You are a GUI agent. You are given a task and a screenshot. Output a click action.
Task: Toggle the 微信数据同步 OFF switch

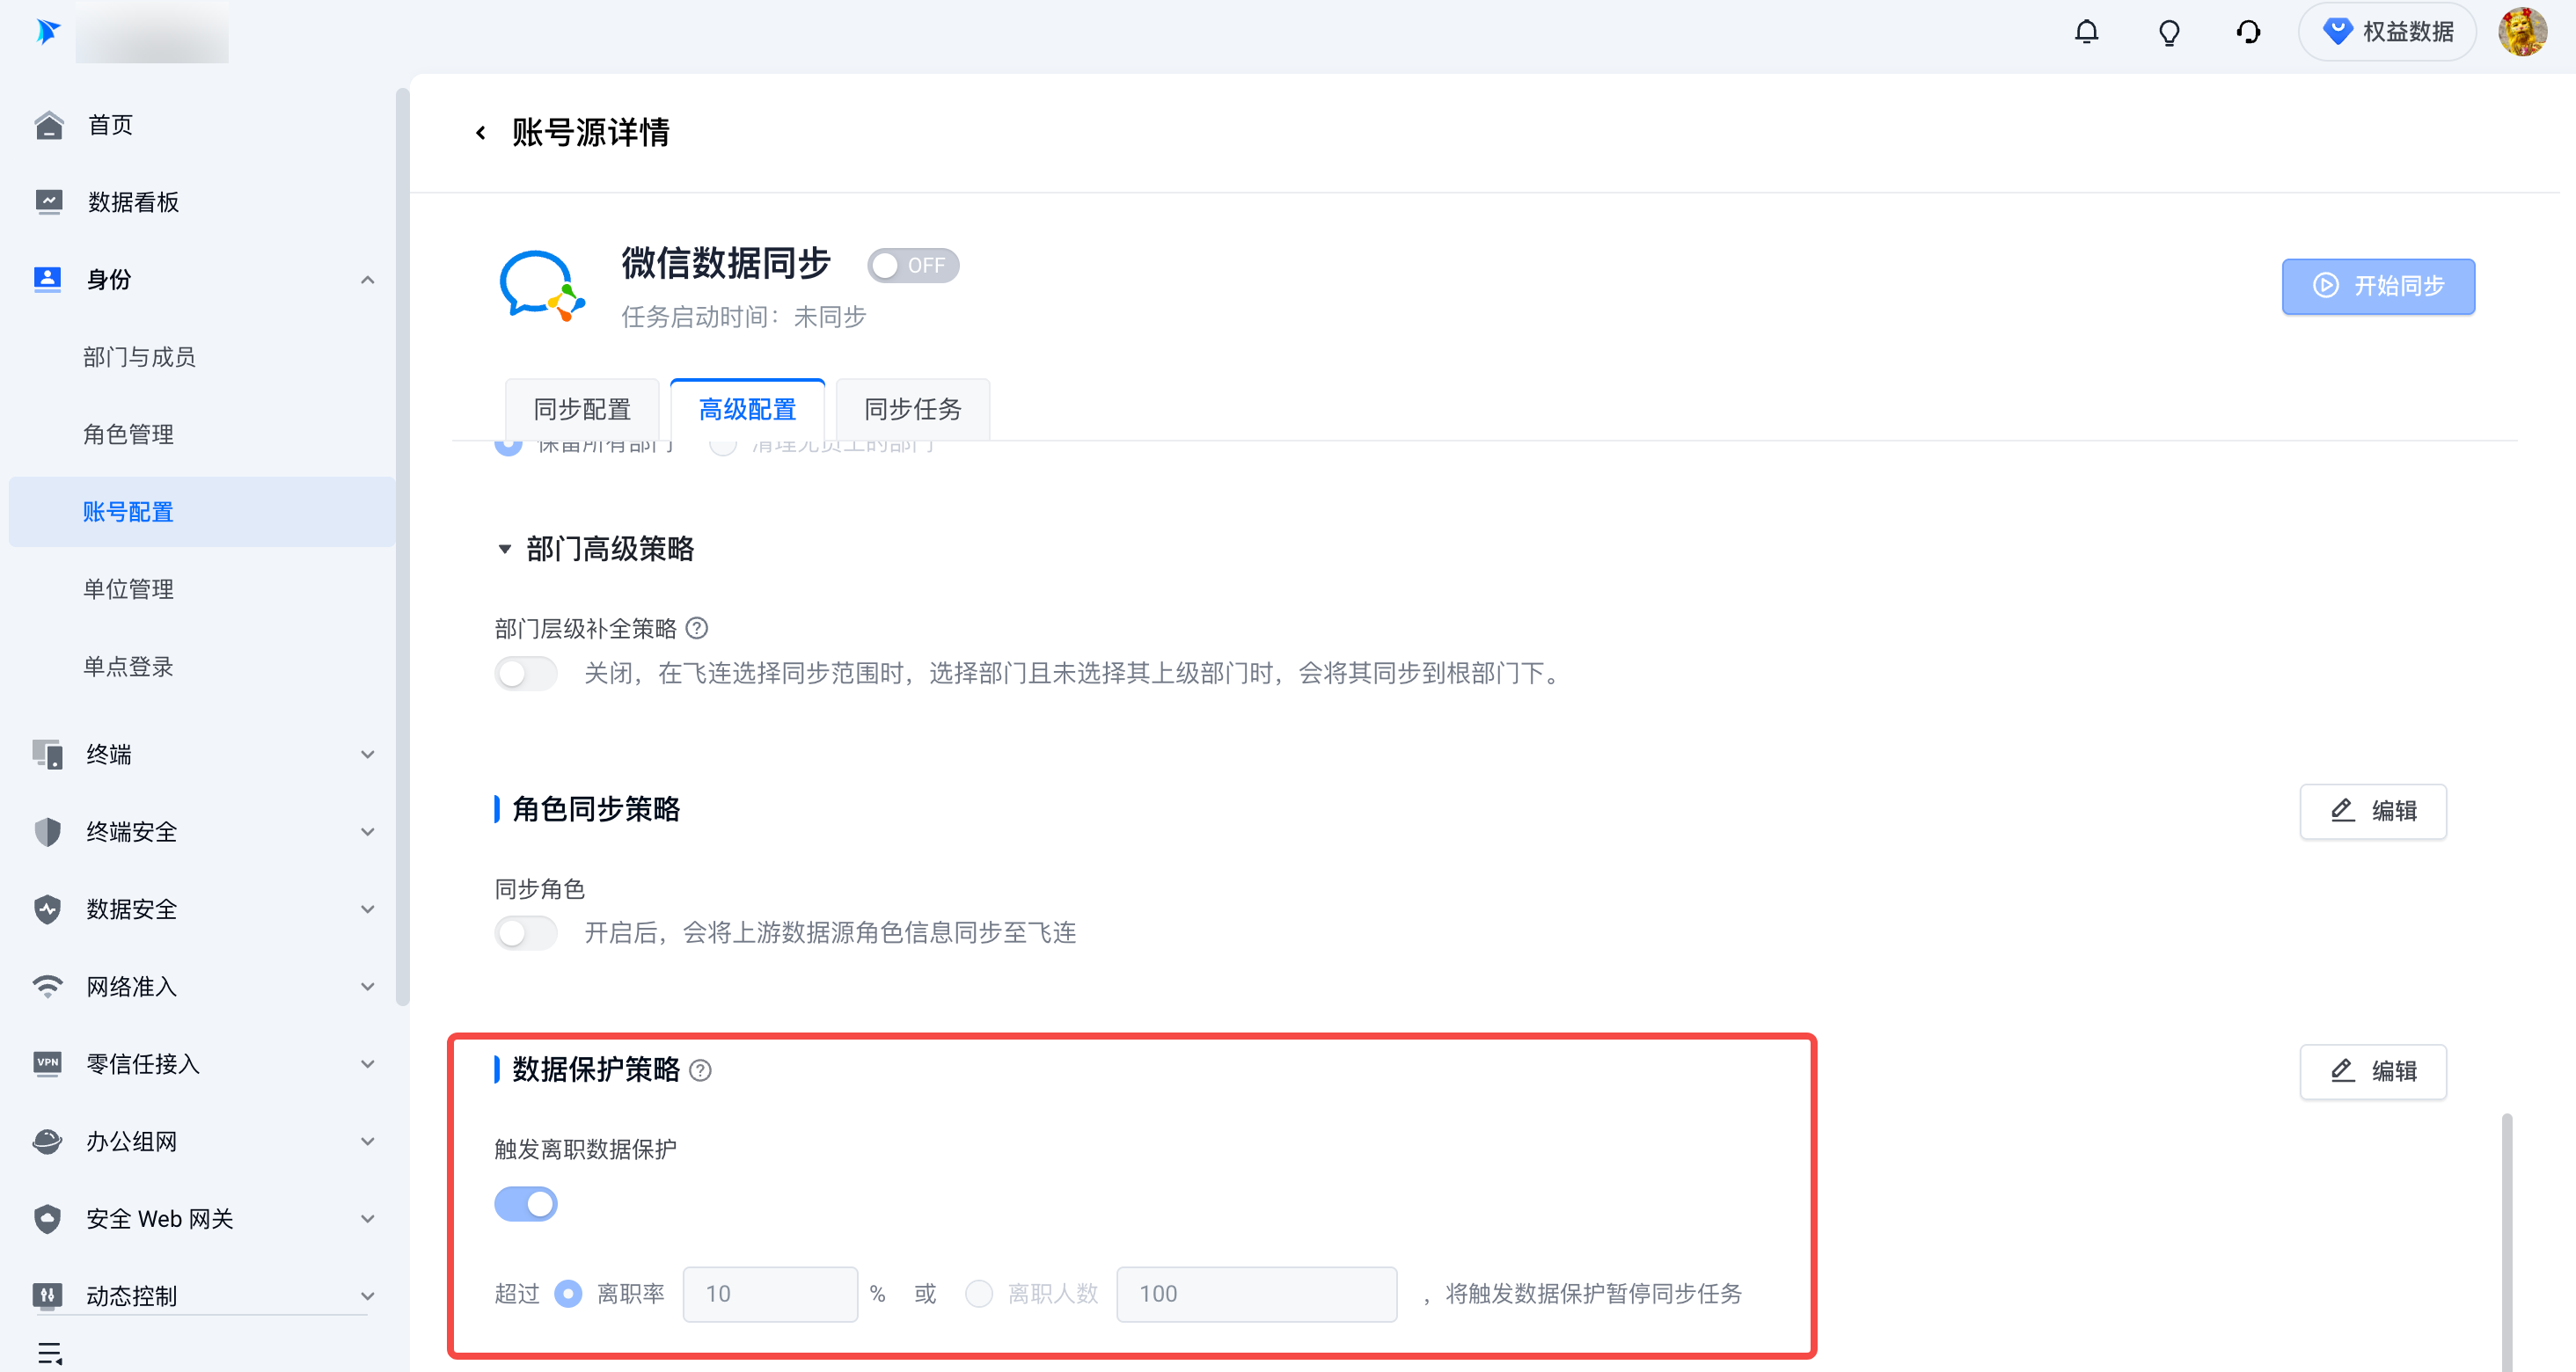pyautogui.click(x=912, y=266)
